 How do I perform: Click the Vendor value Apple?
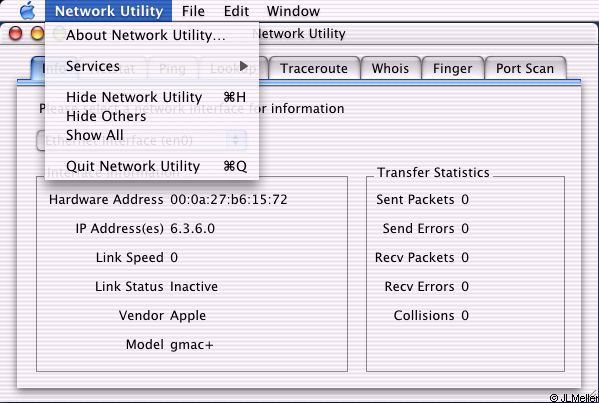tap(188, 316)
